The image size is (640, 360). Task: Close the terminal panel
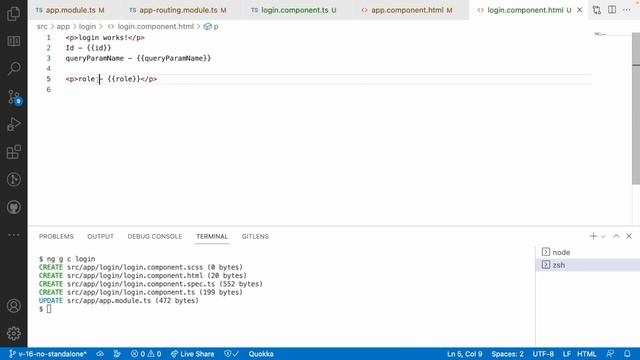click(x=629, y=236)
